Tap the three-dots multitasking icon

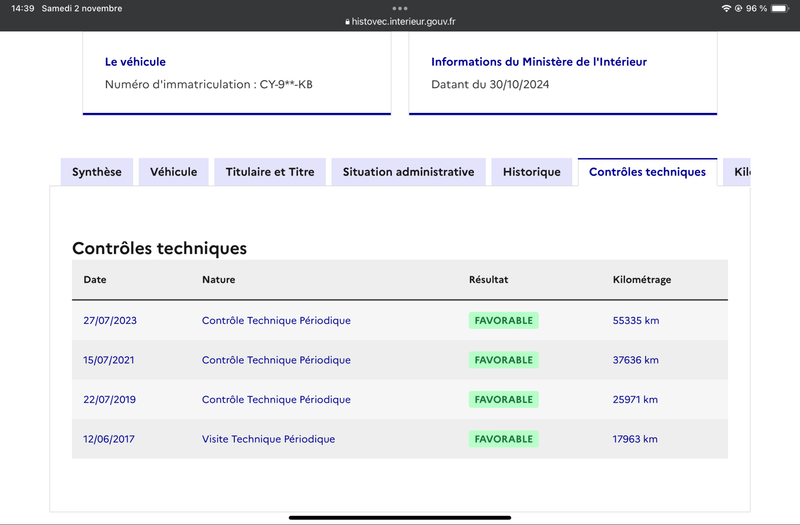[x=400, y=8]
